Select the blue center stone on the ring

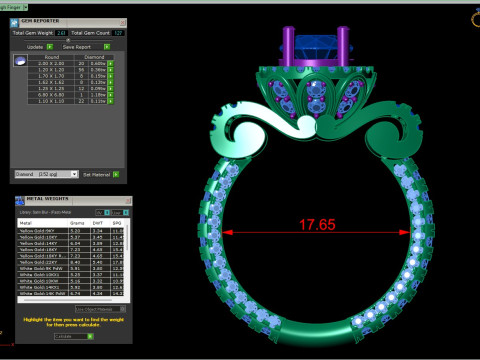[x=316, y=47]
